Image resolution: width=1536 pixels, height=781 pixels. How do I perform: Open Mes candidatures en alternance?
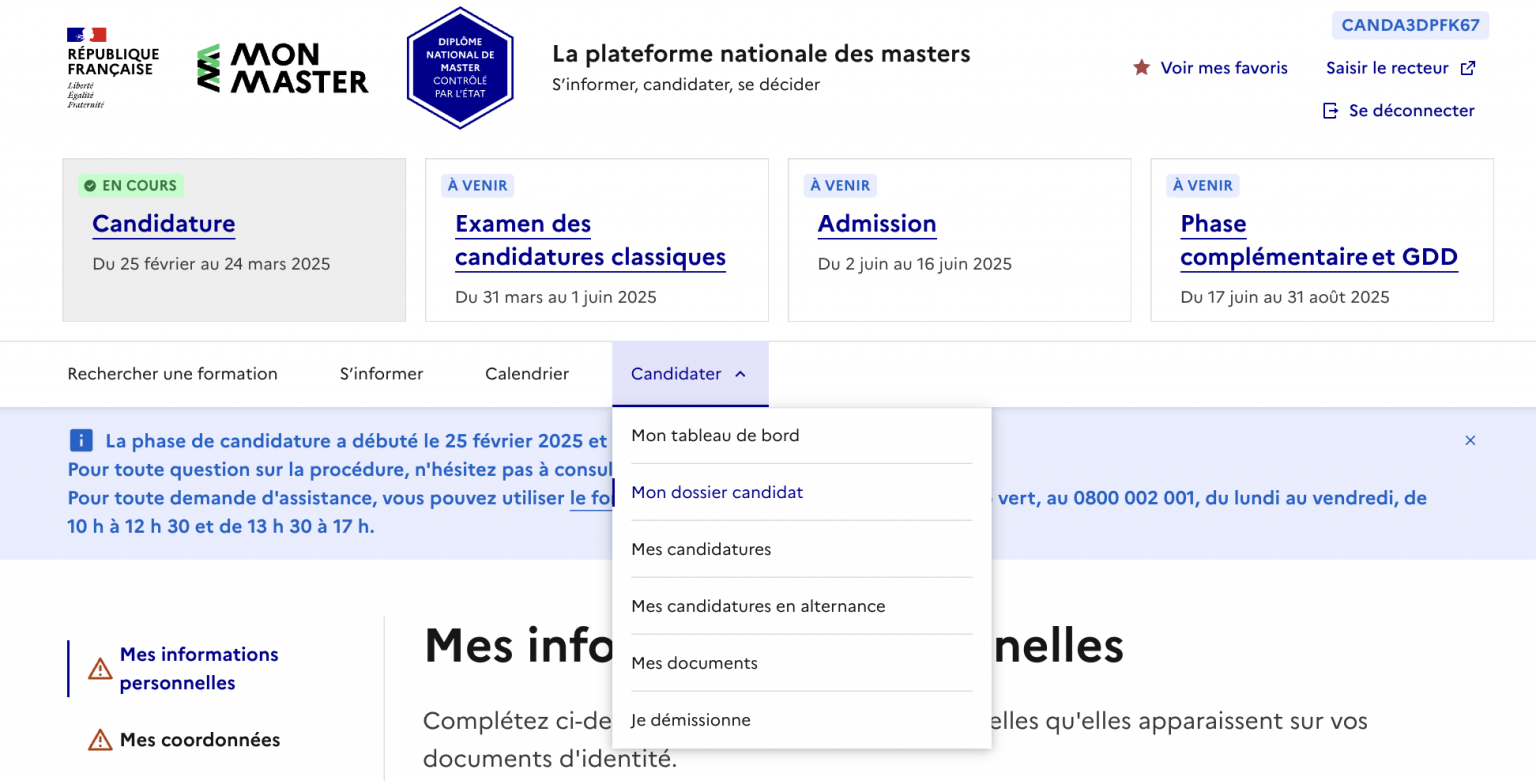[x=757, y=606]
